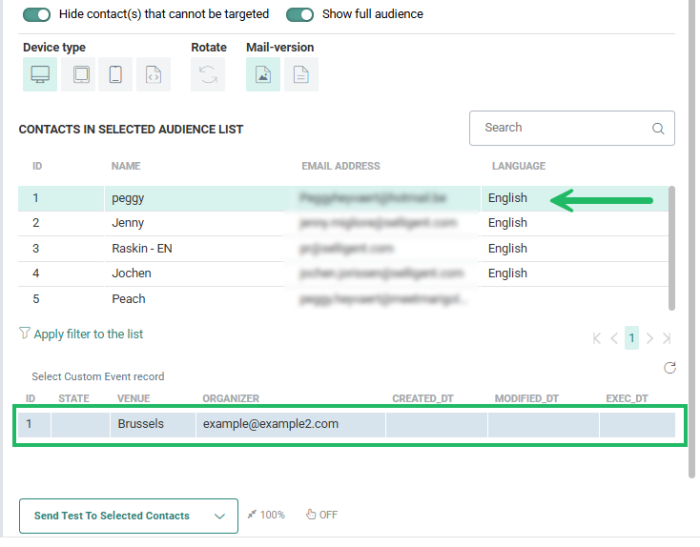
Task: Select the plain text mail-version icon
Action: coord(300,75)
